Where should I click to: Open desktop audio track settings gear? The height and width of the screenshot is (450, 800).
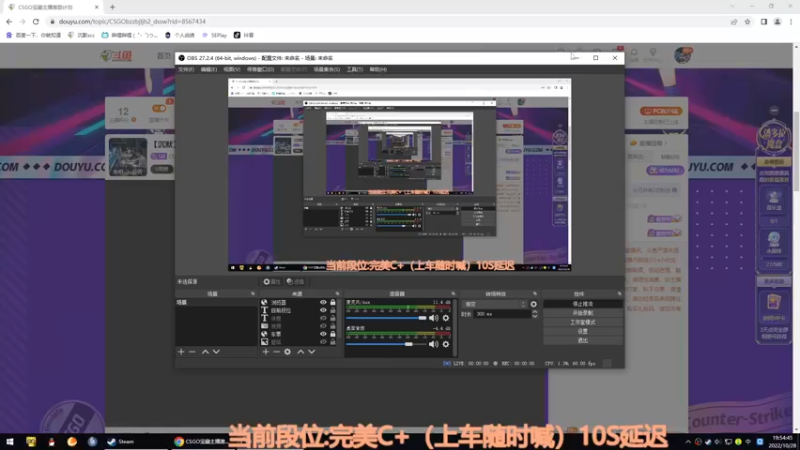446,344
